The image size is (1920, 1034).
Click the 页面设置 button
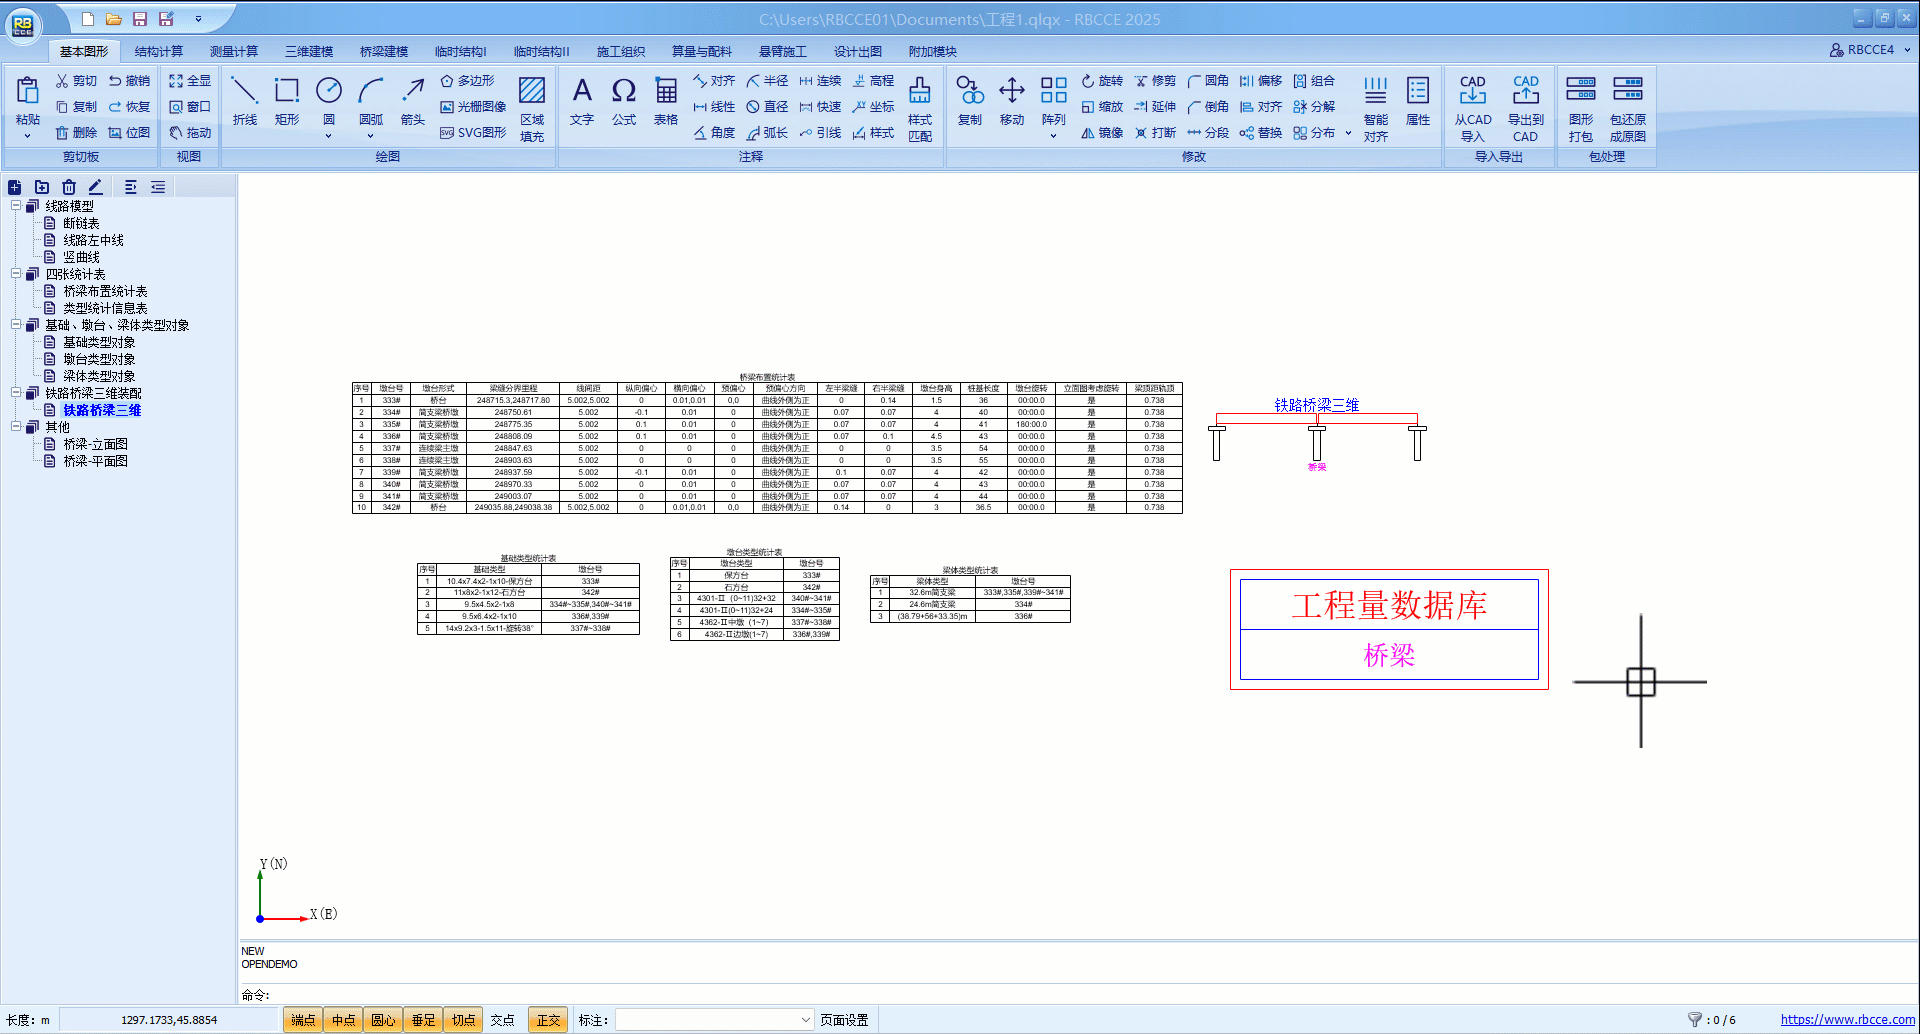844,1020
